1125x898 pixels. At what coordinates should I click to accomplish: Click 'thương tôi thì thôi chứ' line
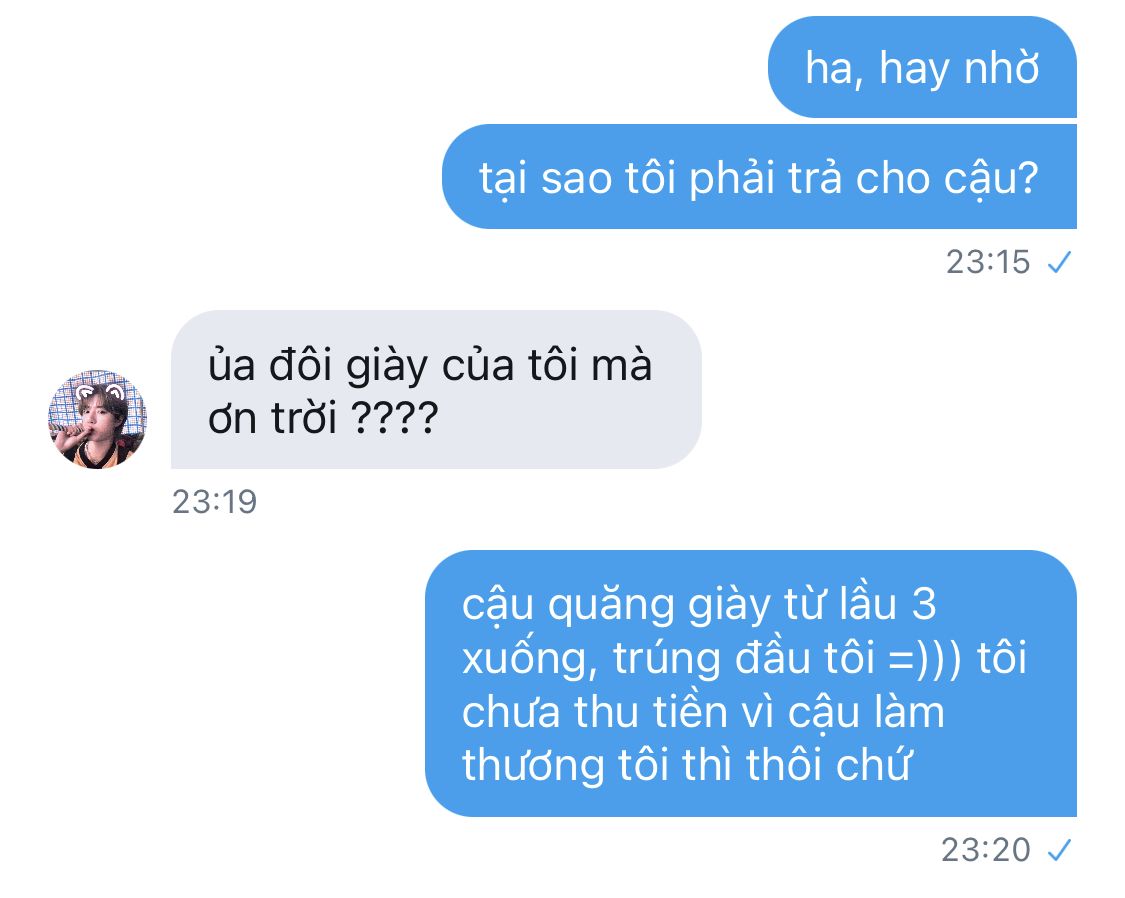pyautogui.click(x=687, y=765)
